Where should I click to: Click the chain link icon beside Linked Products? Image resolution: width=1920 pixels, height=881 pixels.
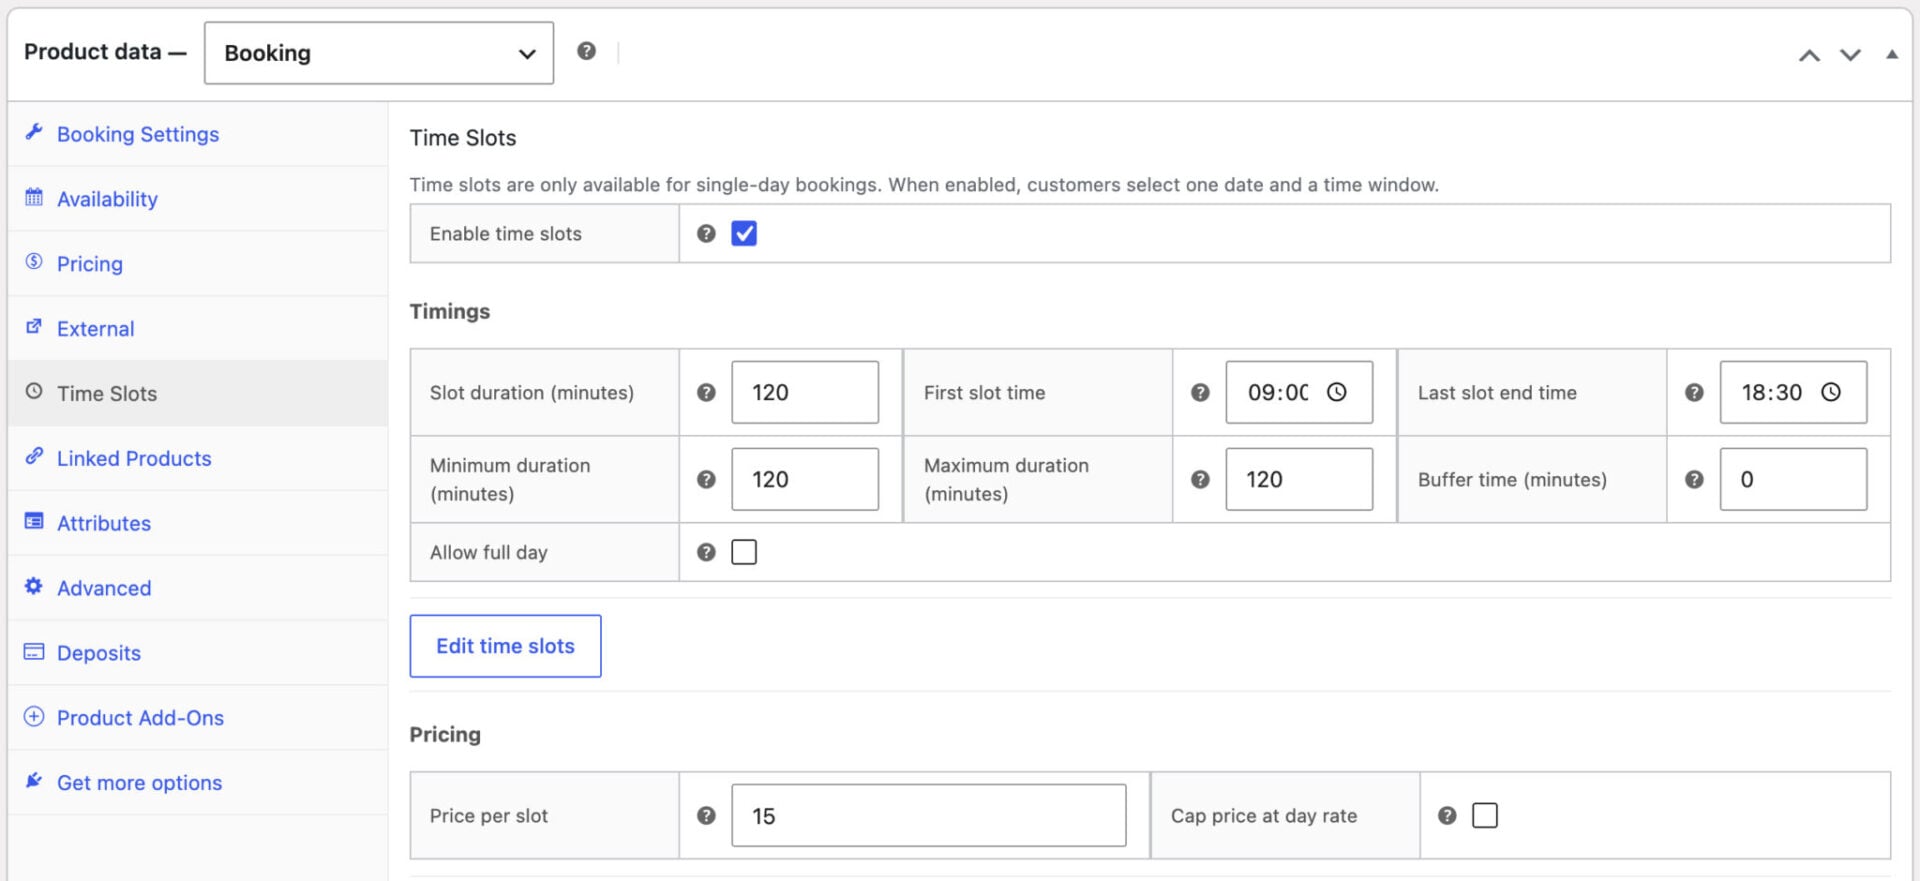(x=34, y=456)
